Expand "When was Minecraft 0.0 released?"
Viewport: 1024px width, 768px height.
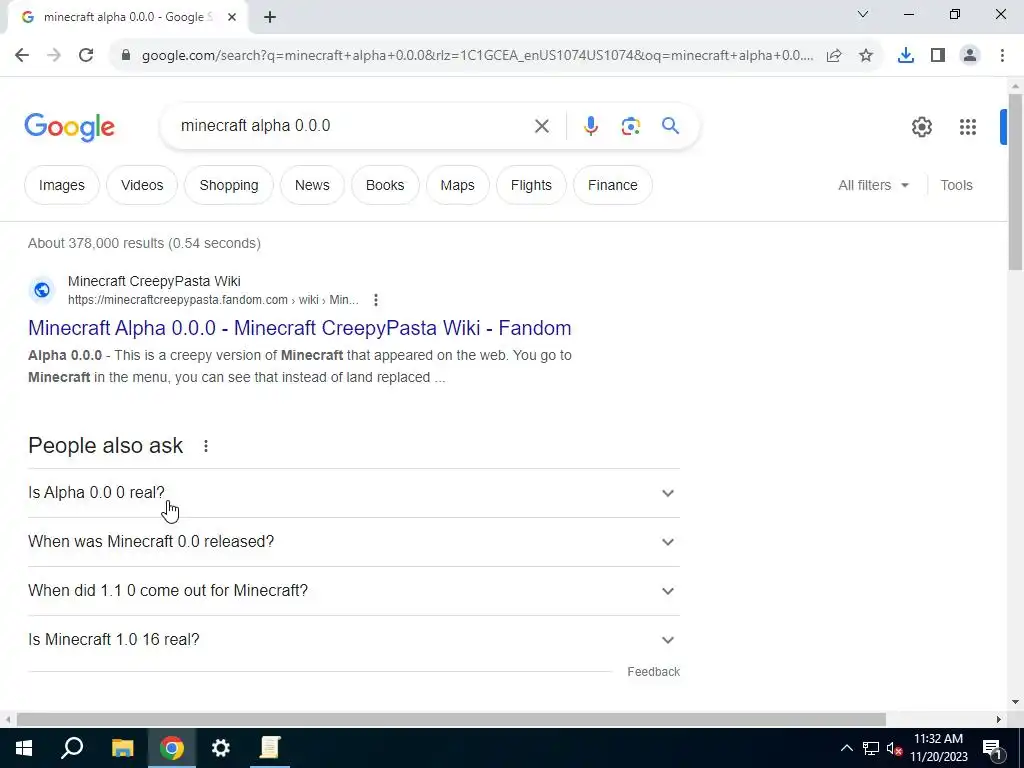click(x=353, y=542)
